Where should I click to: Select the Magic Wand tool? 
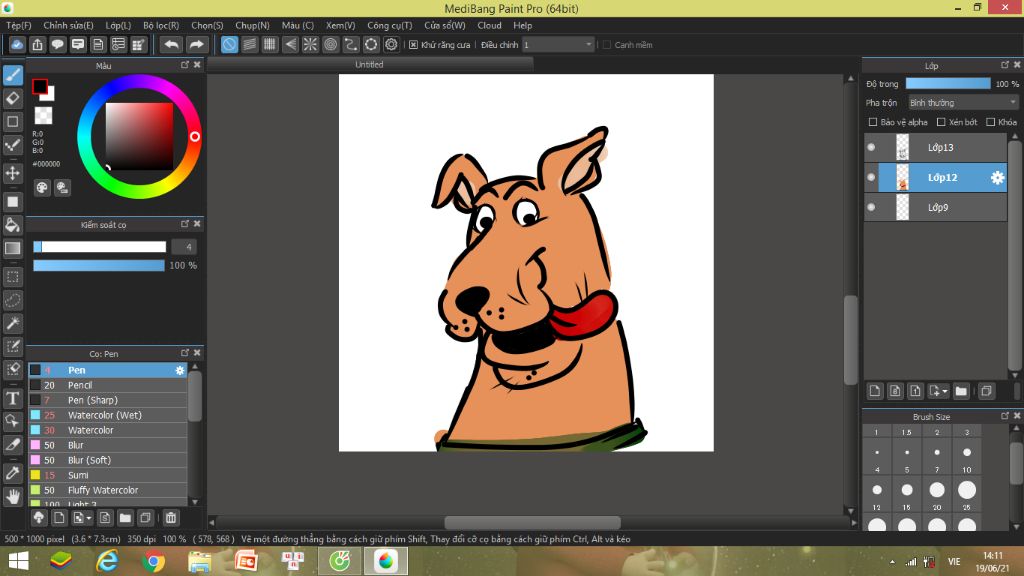pyautogui.click(x=13, y=323)
